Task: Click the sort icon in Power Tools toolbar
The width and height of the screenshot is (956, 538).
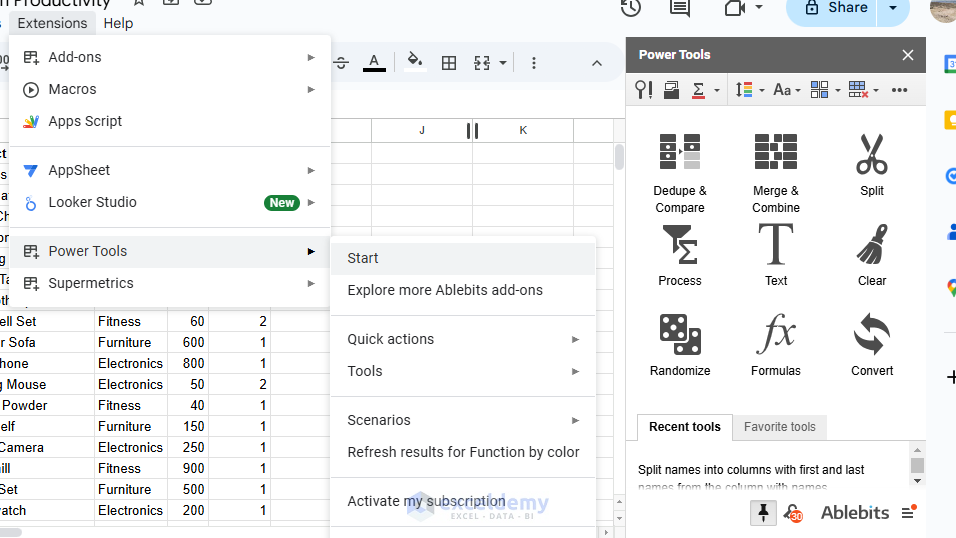Action: [x=744, y=90]
